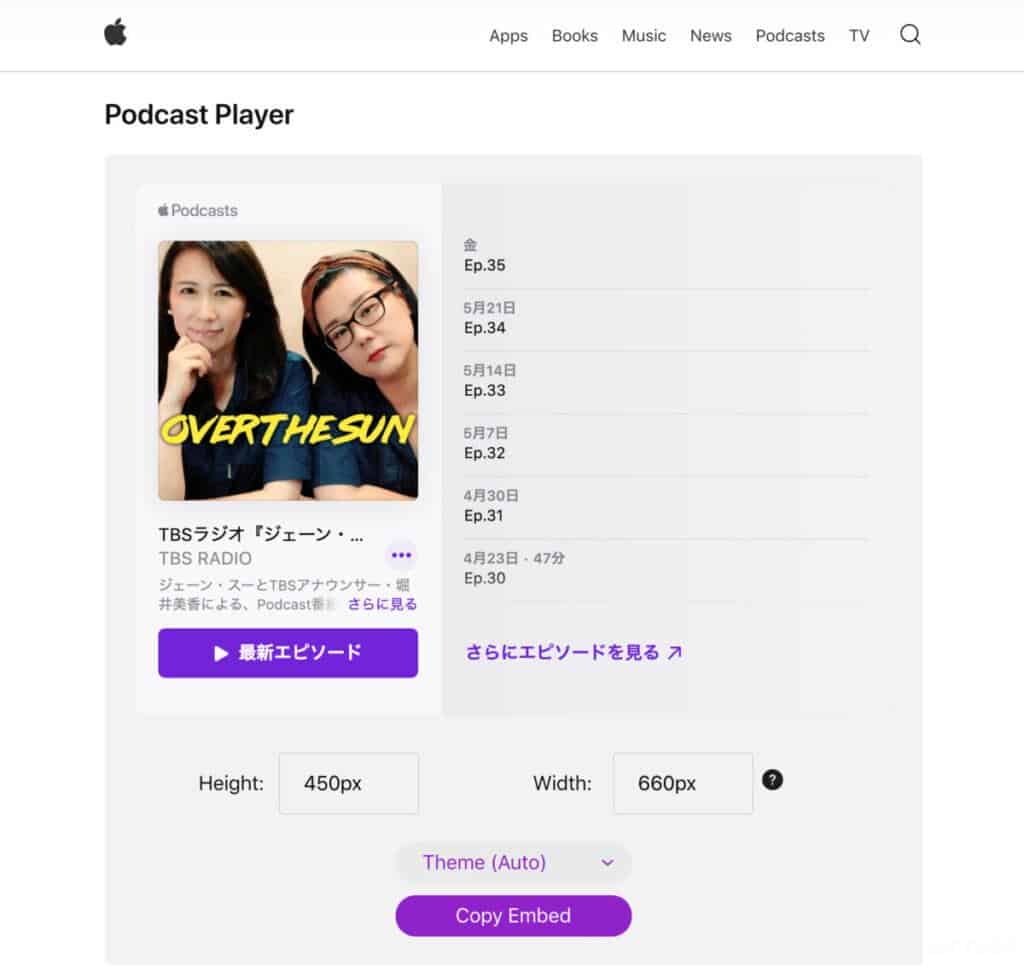Click the Copy Embed button
The image size is (1024, 972).
(513, 916)
